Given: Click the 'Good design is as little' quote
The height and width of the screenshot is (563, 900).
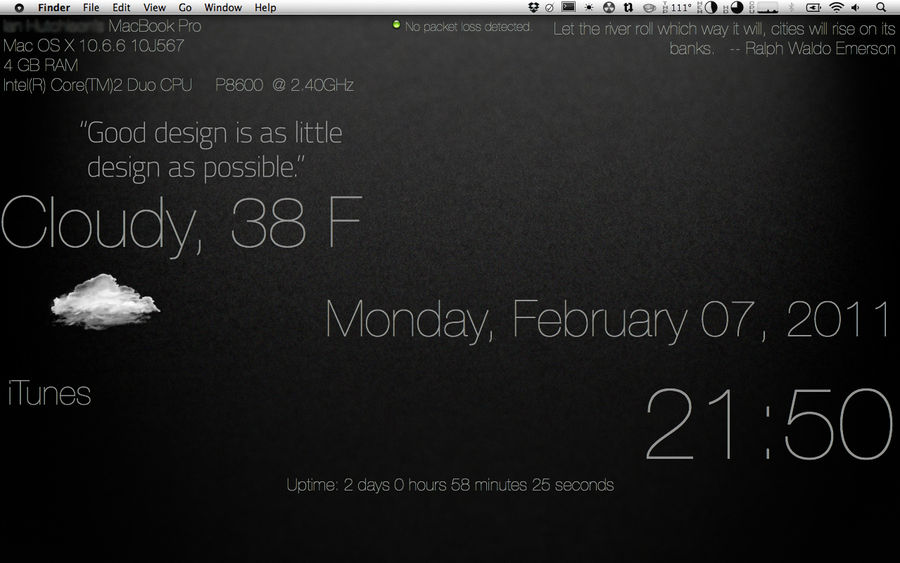Looking at the screenshot, I should [x=211, y=150].
